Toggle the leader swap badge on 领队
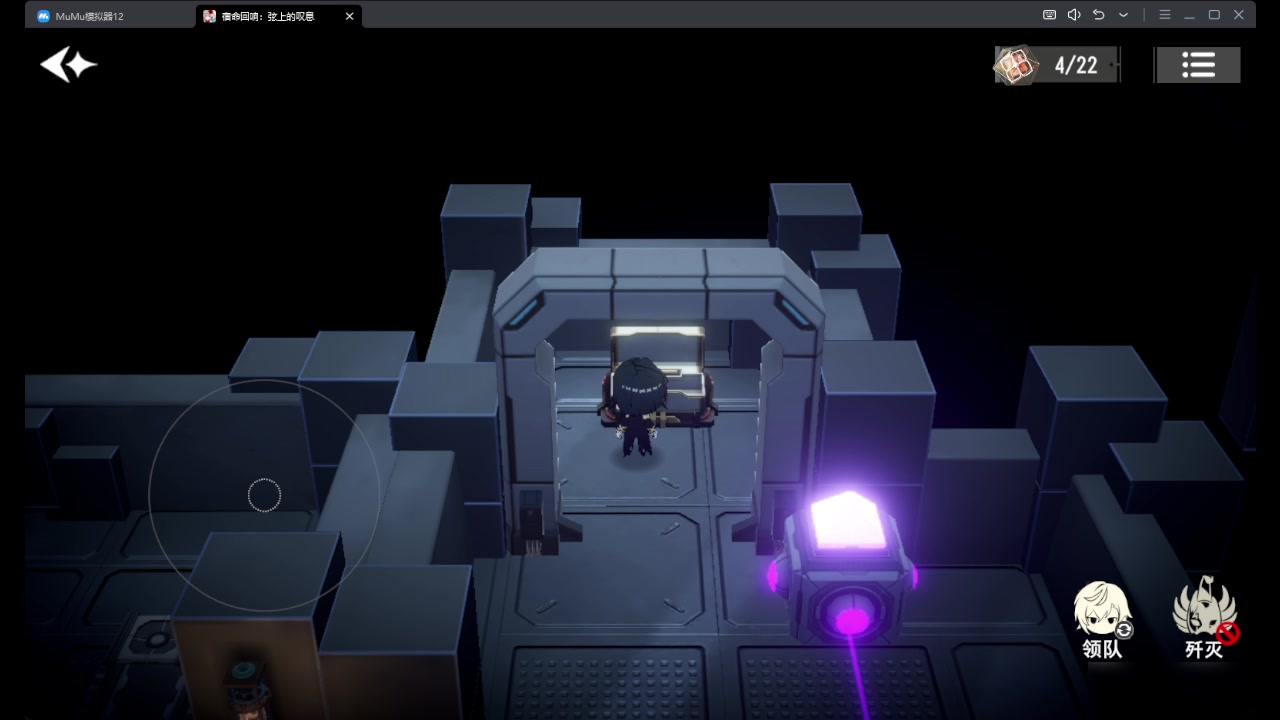Screen dimensions: 1280x720 point(1124,630)
